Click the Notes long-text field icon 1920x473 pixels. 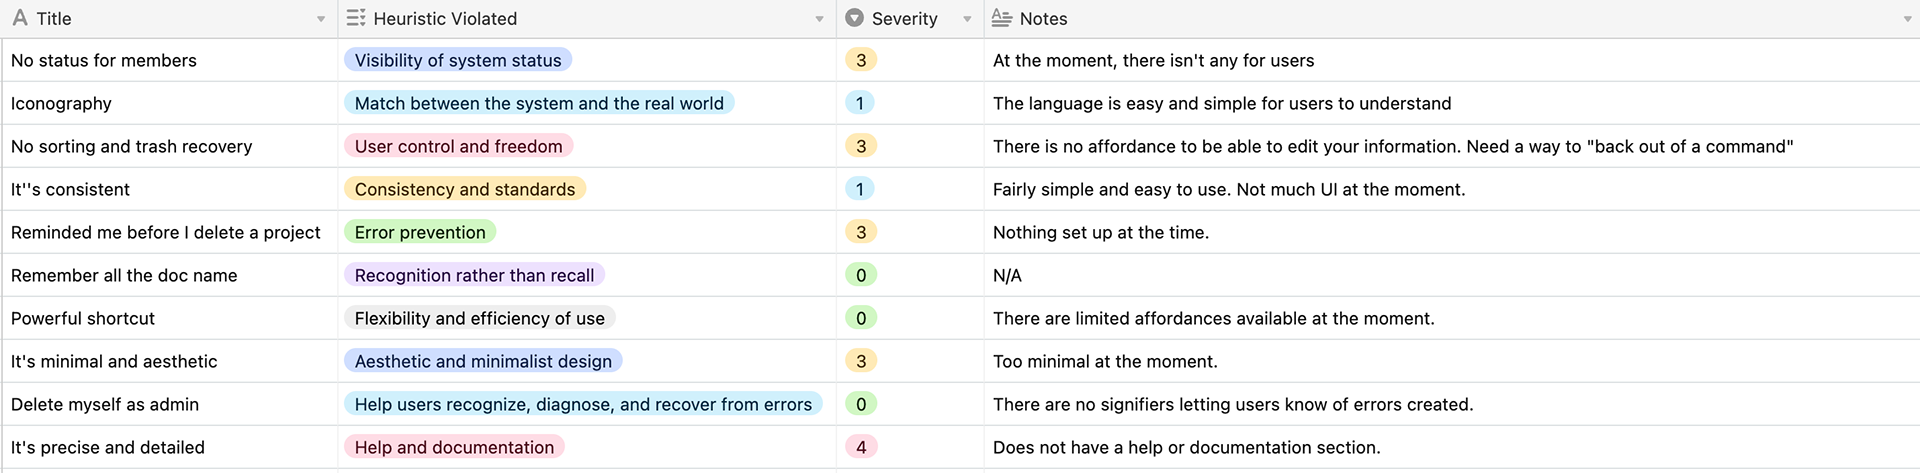coord(1001,18)
